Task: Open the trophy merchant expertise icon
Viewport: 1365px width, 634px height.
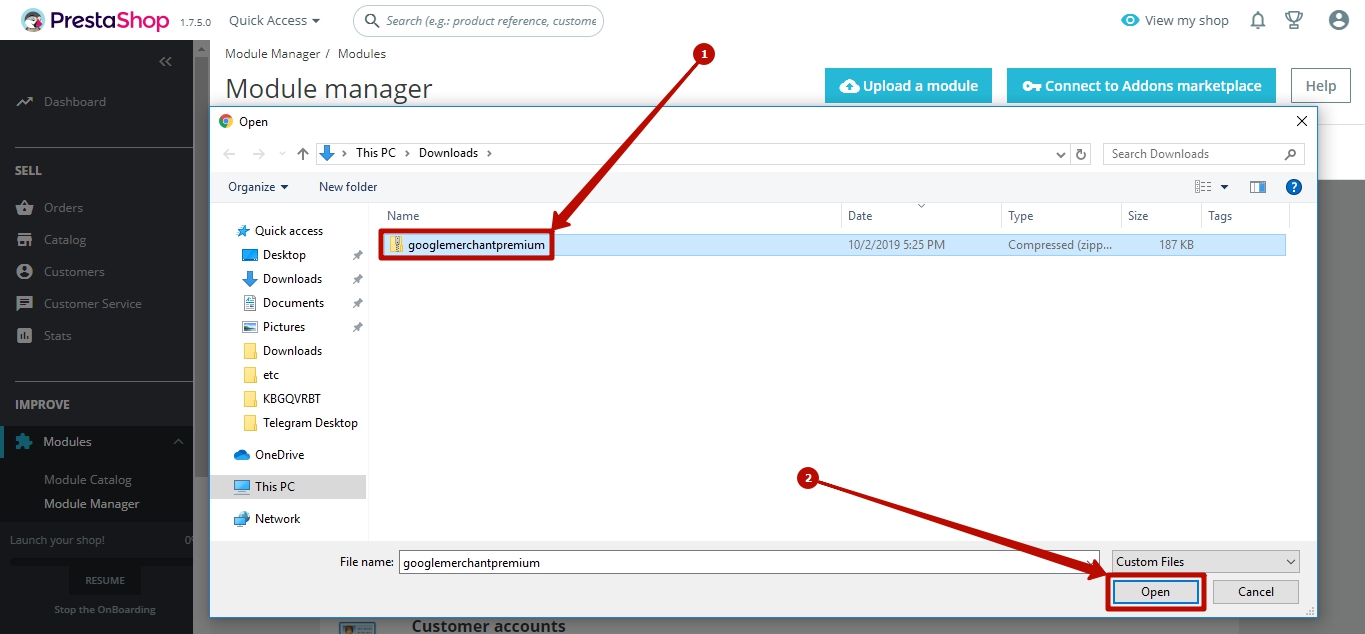Action: pos(1294,20)
